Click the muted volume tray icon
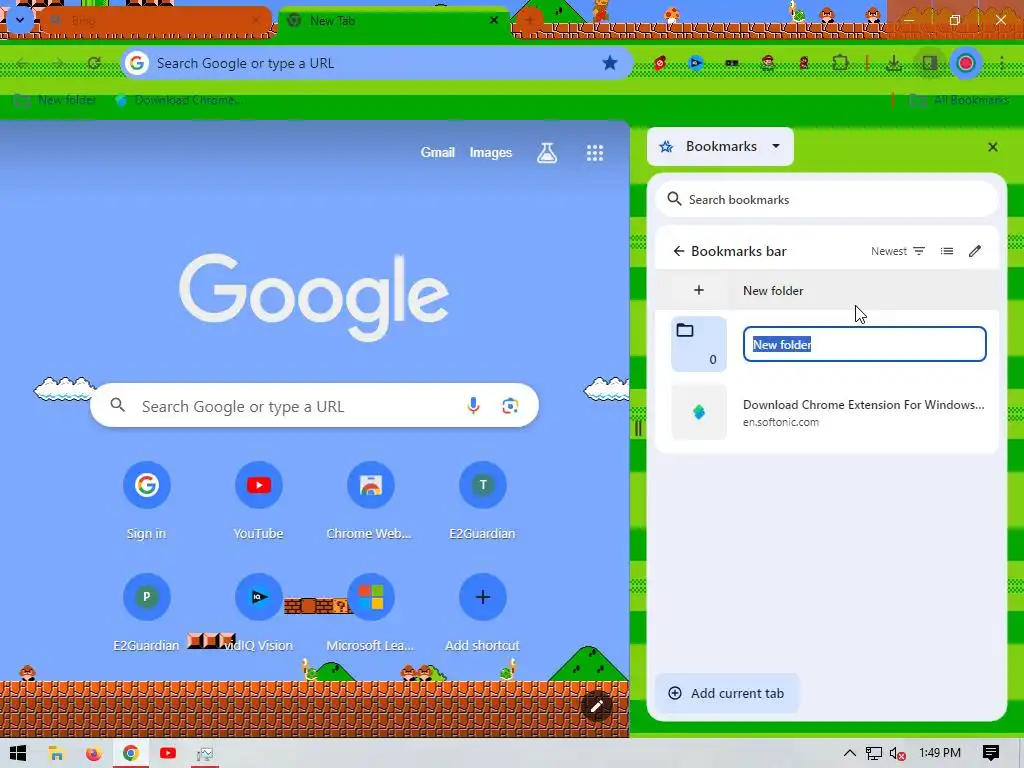 [x=897, y=754]
